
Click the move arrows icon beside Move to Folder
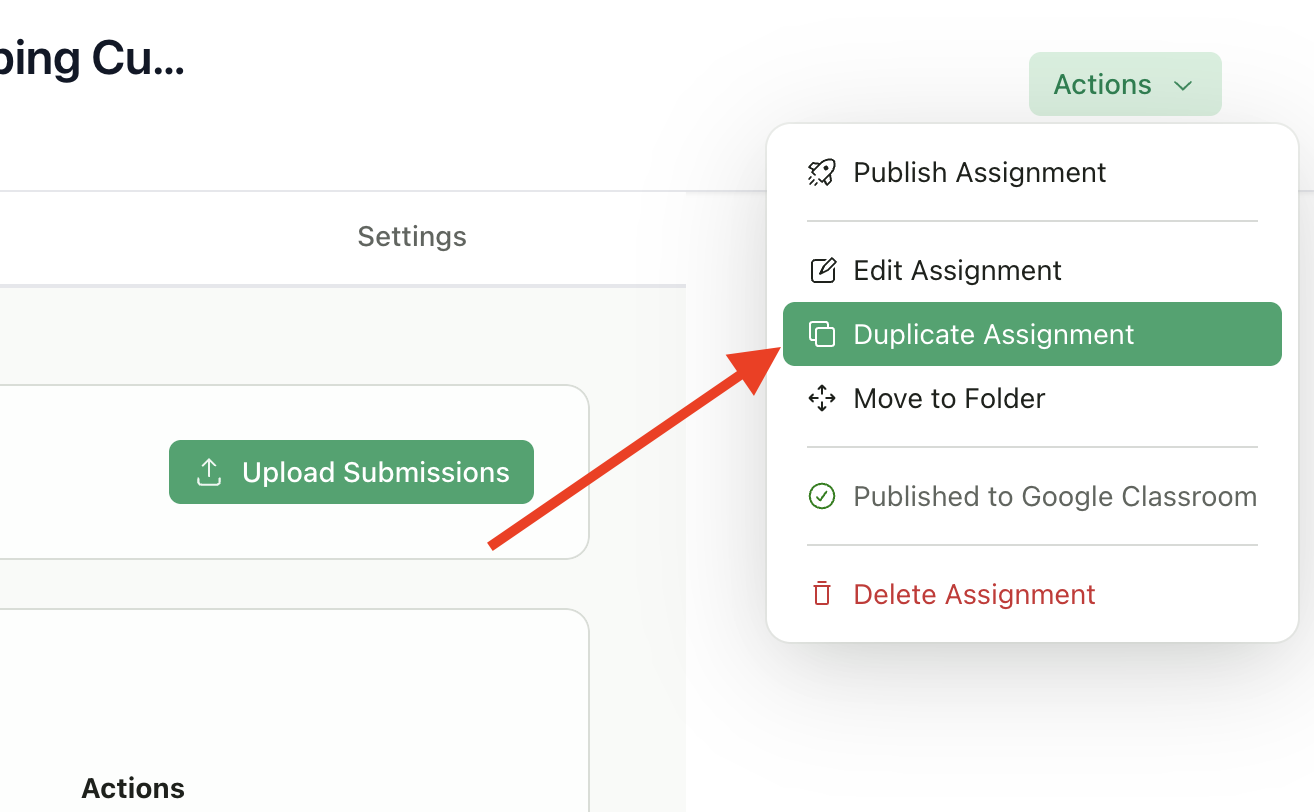(821, 398)
